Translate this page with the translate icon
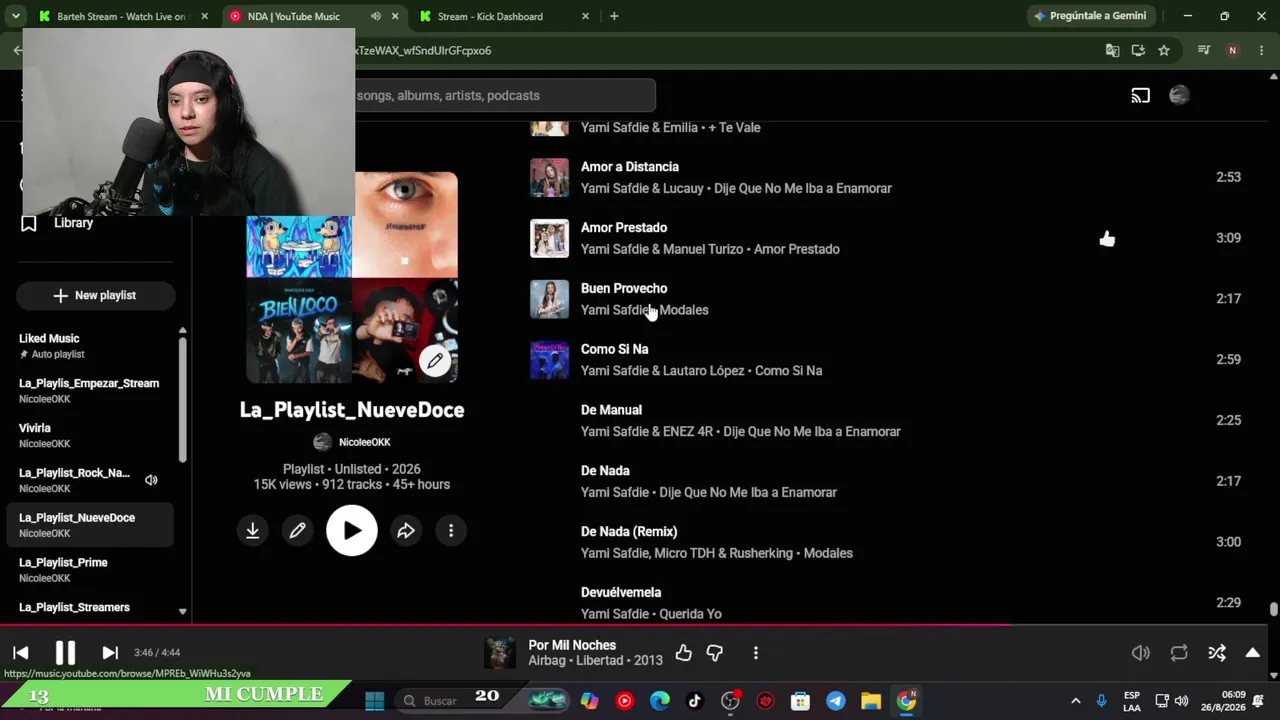Image resolution: width=1280 pixels, height=720 pixels. [x=1112, y=51]
